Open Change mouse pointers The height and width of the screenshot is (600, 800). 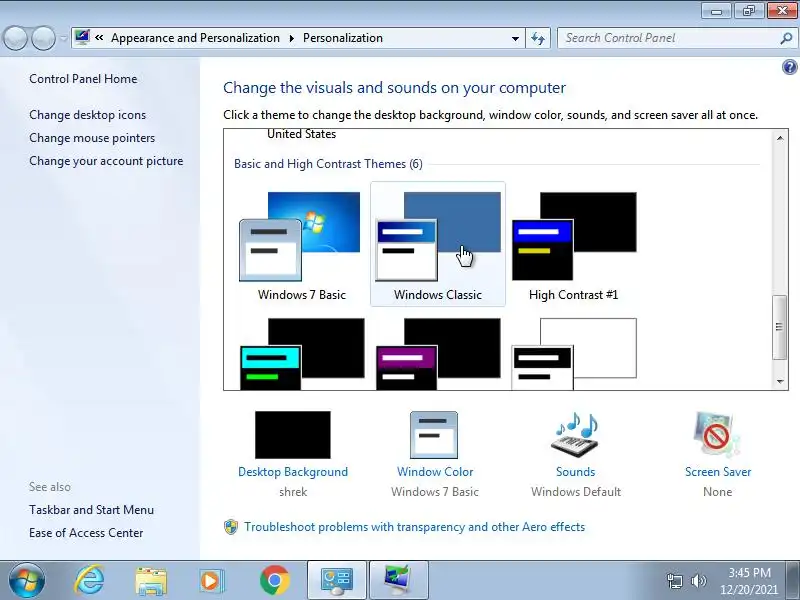pos(92,138)
